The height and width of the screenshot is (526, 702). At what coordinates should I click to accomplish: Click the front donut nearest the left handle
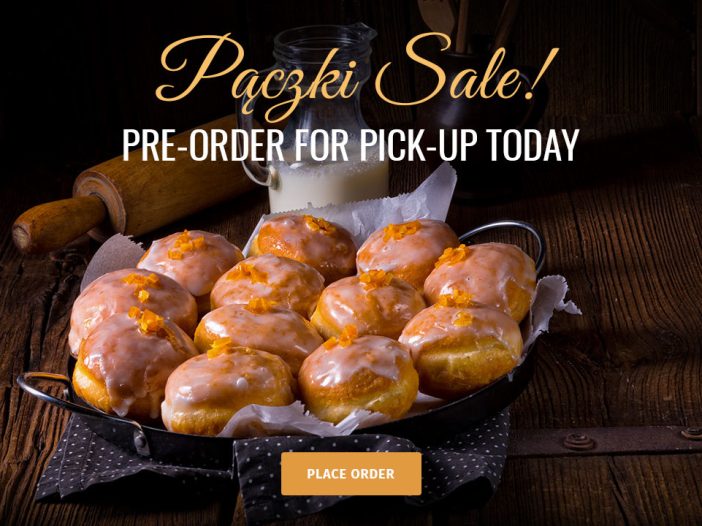(x=134, y=363)
